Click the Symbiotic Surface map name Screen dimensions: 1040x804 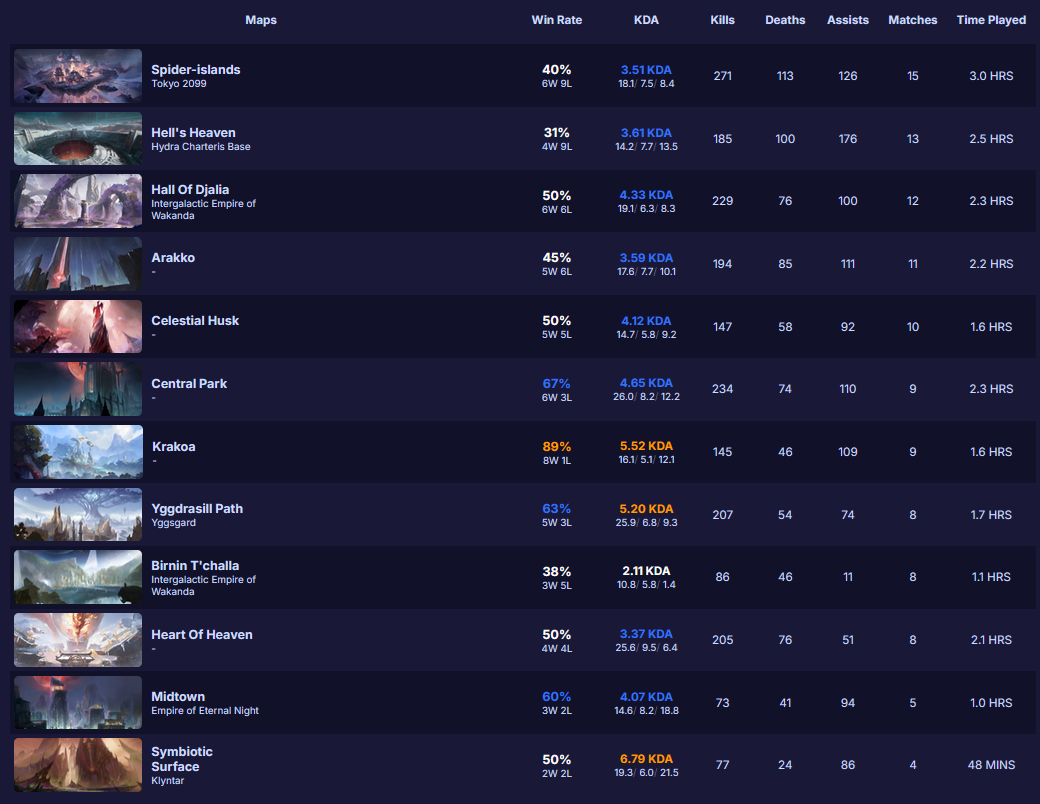182,759
